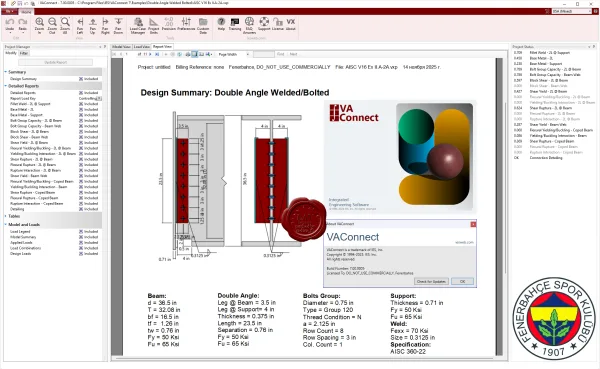
Task: Click the Zoom Out toolbar icon
Action: pyautogui.click(x=52, y=25)
